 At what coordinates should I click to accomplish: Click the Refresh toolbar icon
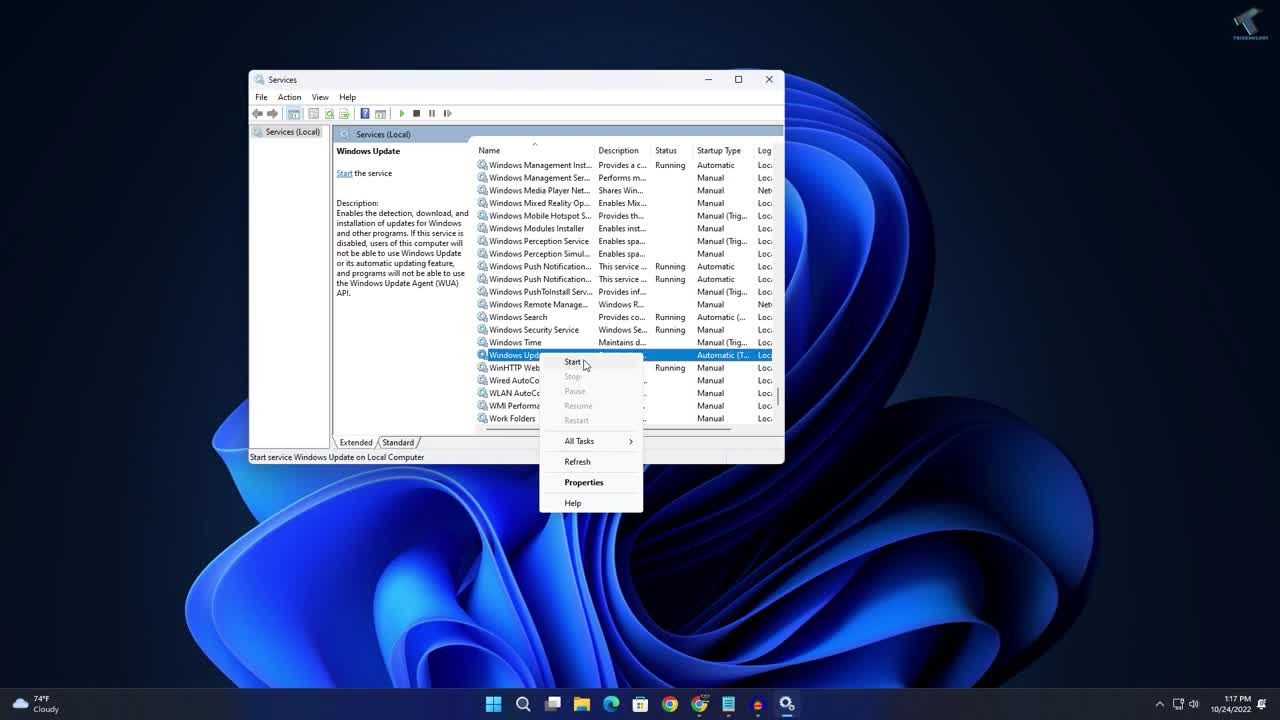329,113
